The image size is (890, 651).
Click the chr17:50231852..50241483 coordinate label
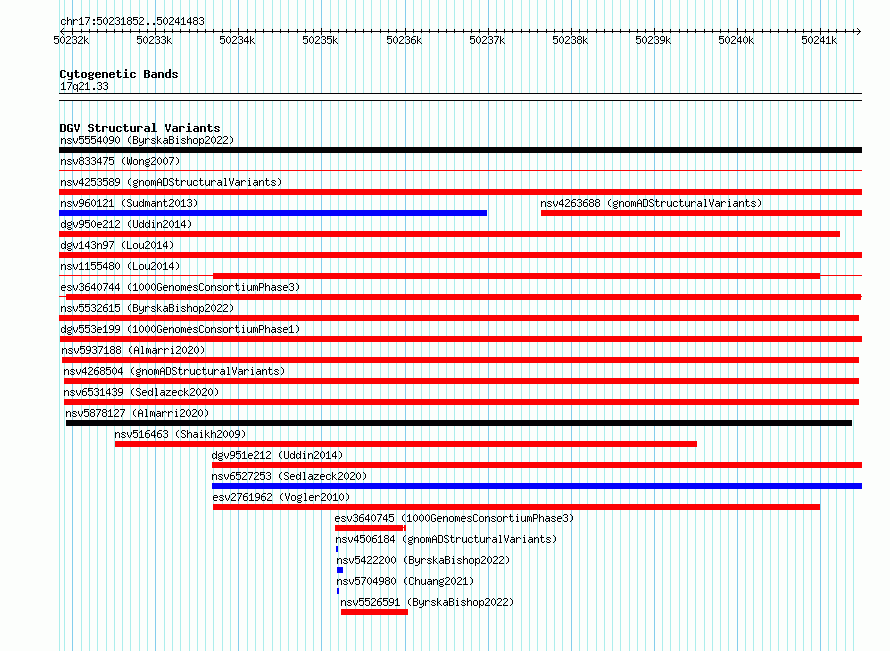(x=132, y=21)
